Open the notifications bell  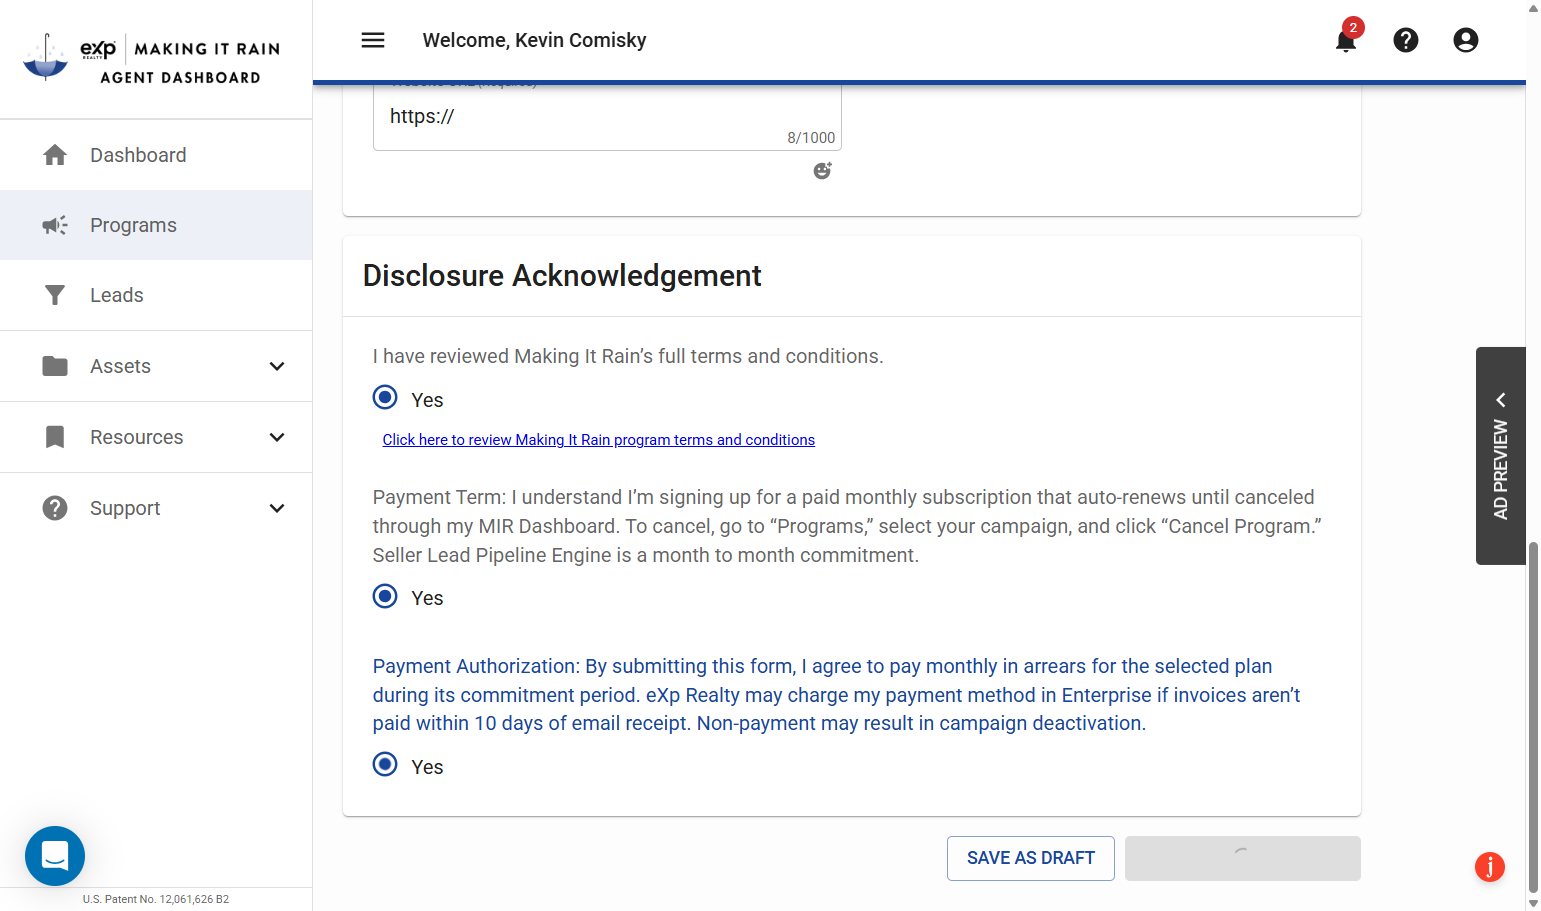1346,40
